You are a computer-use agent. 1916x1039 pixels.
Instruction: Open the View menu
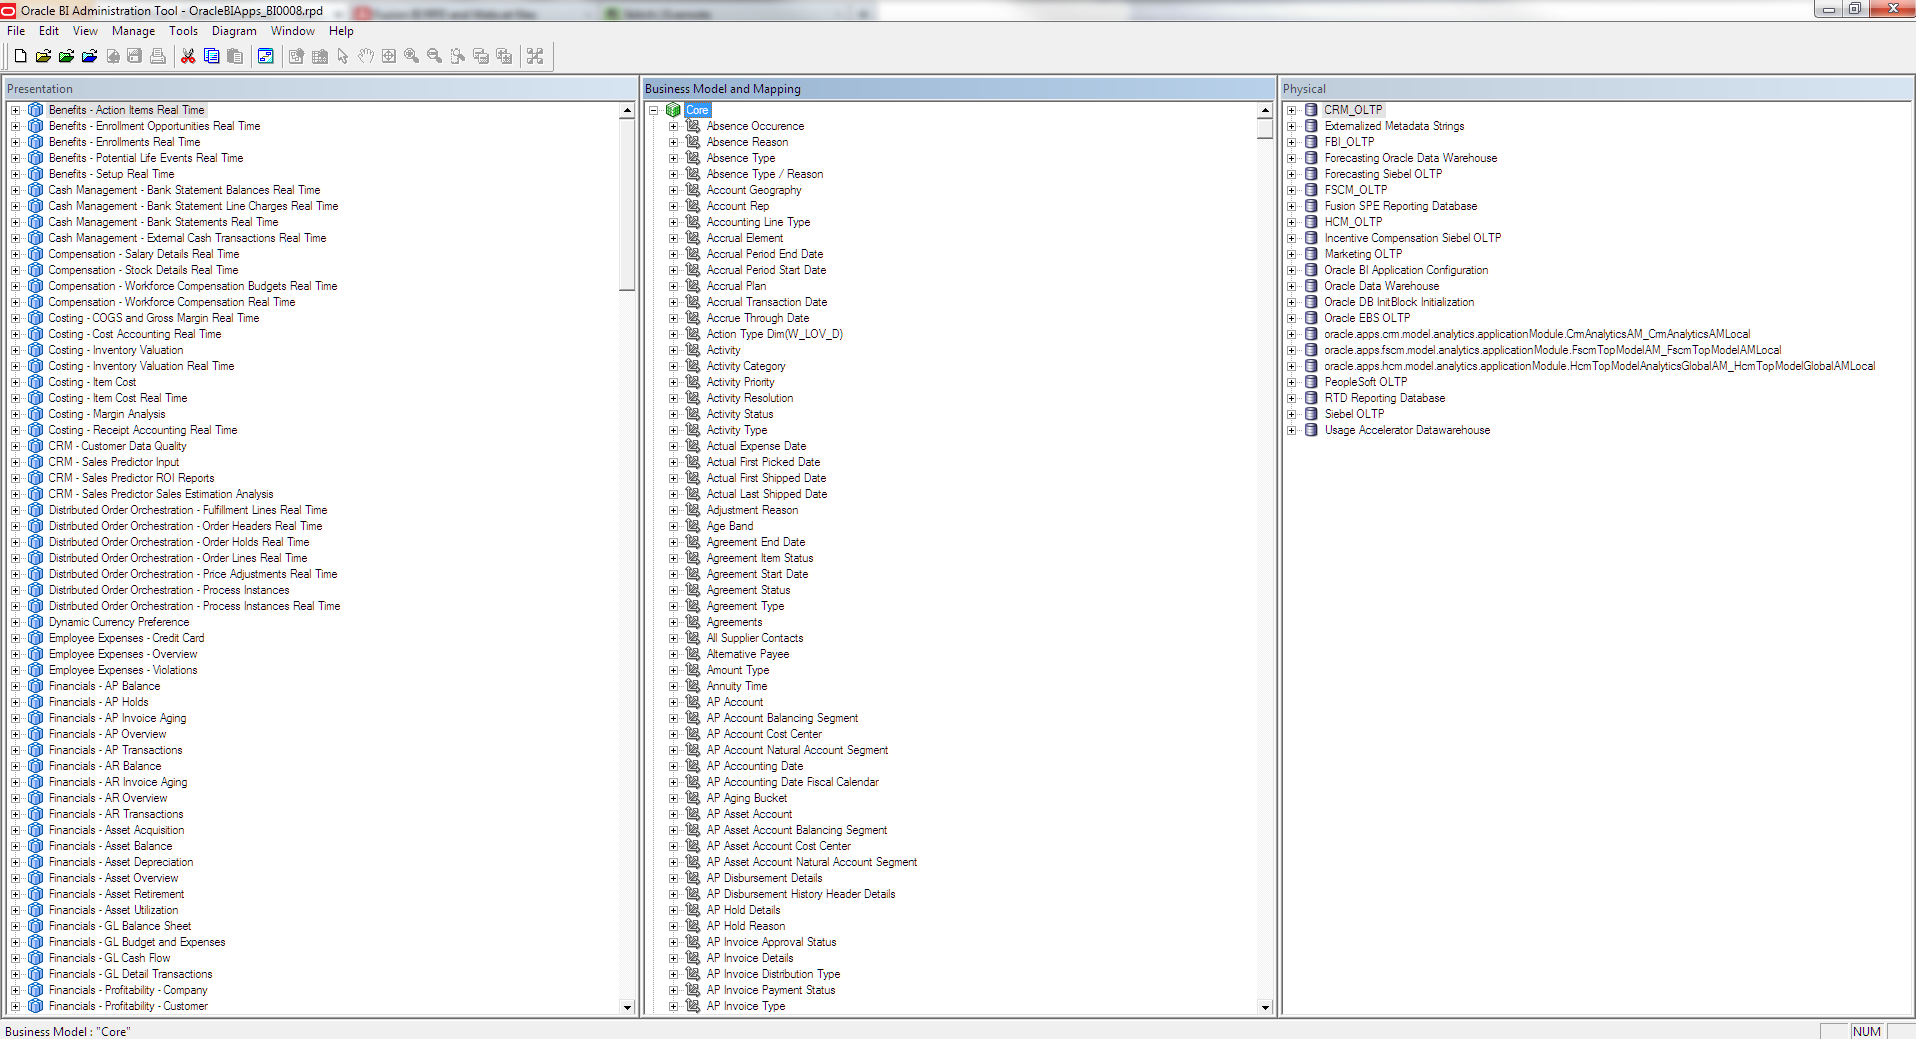85,31
